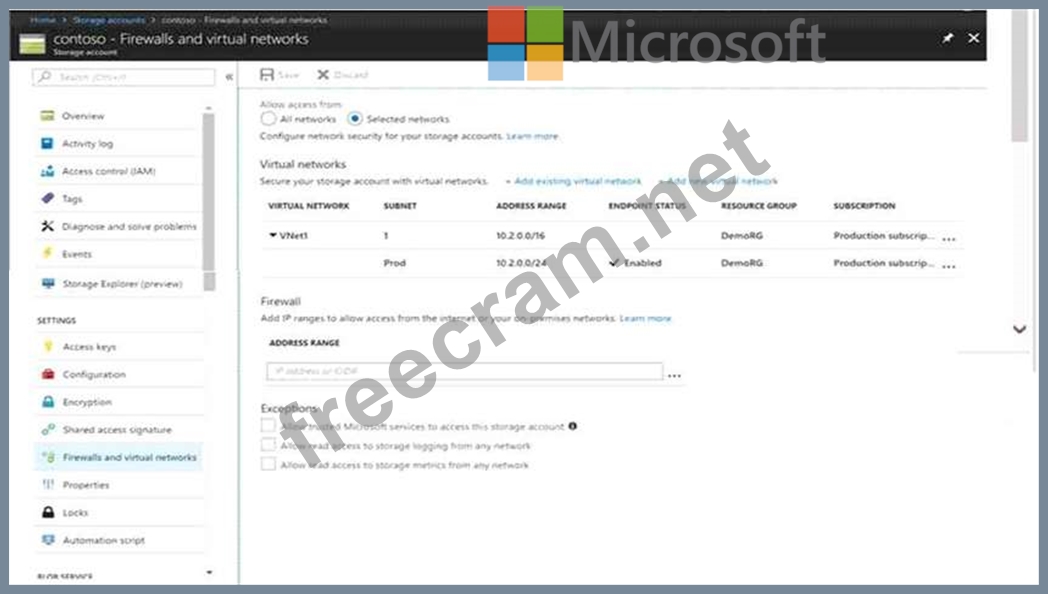Screen dimensions: 1048x594
Task: Open Activity log menu item
Action: [x=118, y=143]
